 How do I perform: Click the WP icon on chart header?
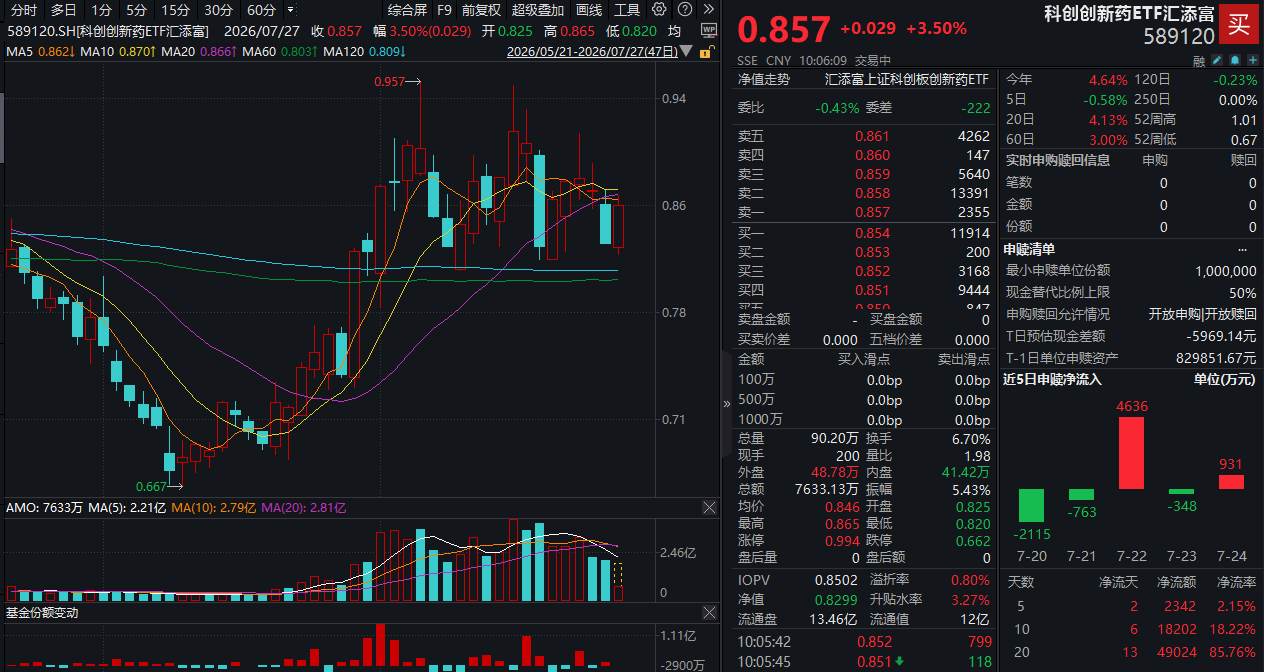click(708, 30)
